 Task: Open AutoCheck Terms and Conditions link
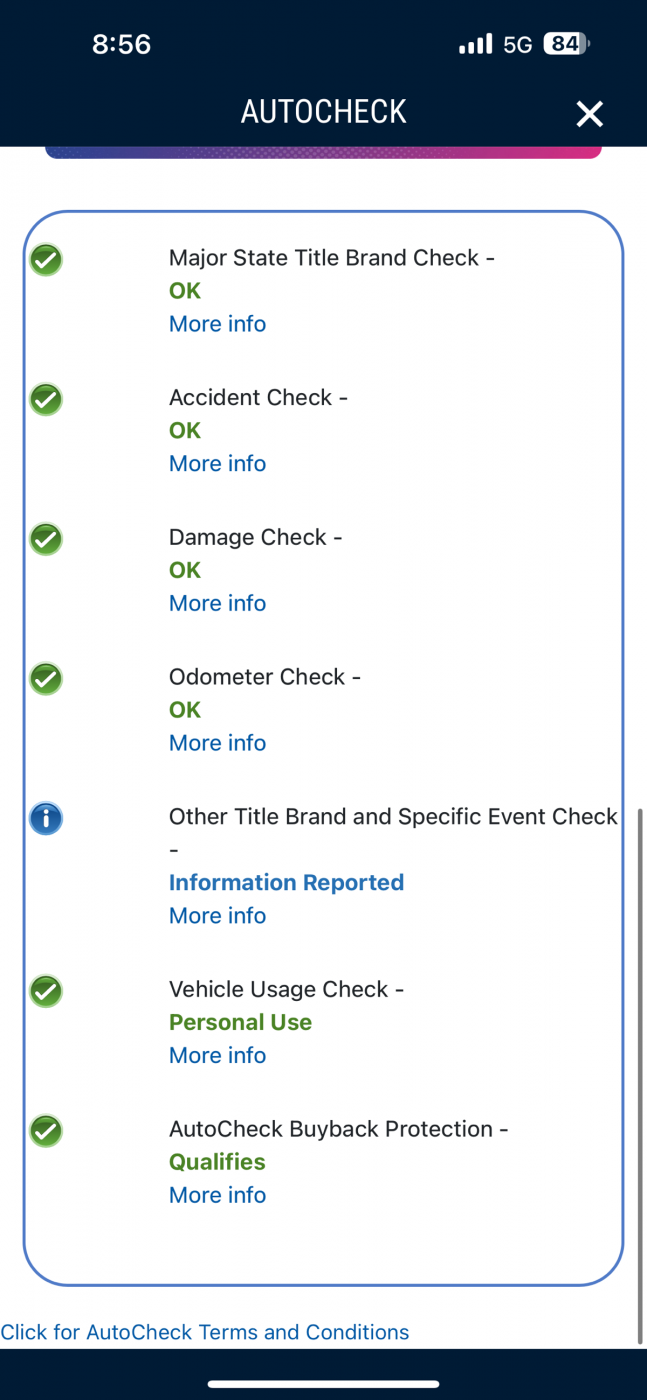[205, 1332]
